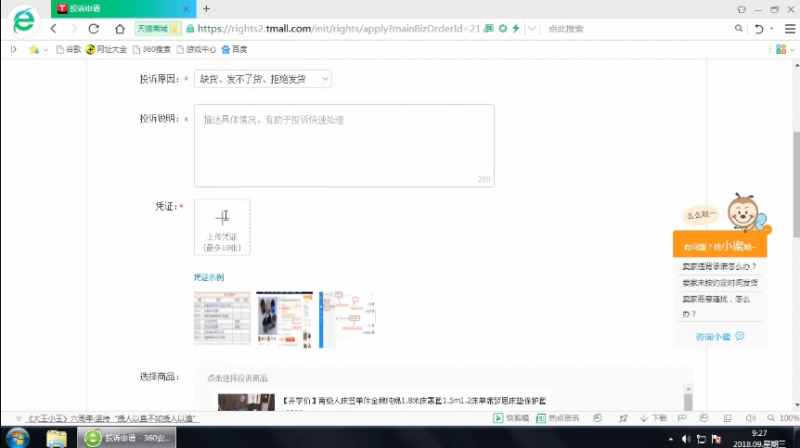Click the 投诉说明 description text area
The width and height of the screenshot is (800, 448).
coord(344,145)
